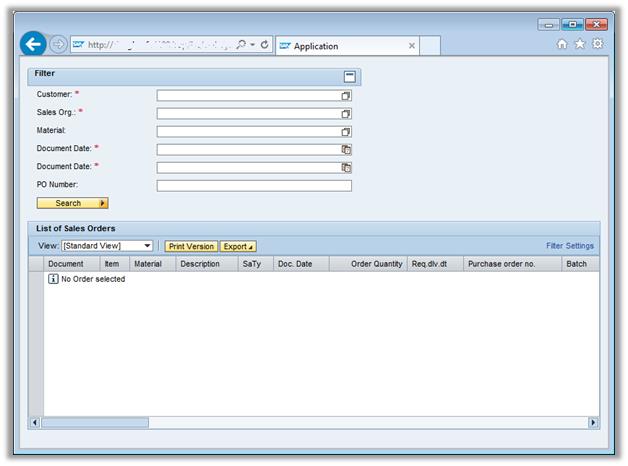Focus the Customer input field
This screenshot has height=466, width=628.
tap(254, 96)
